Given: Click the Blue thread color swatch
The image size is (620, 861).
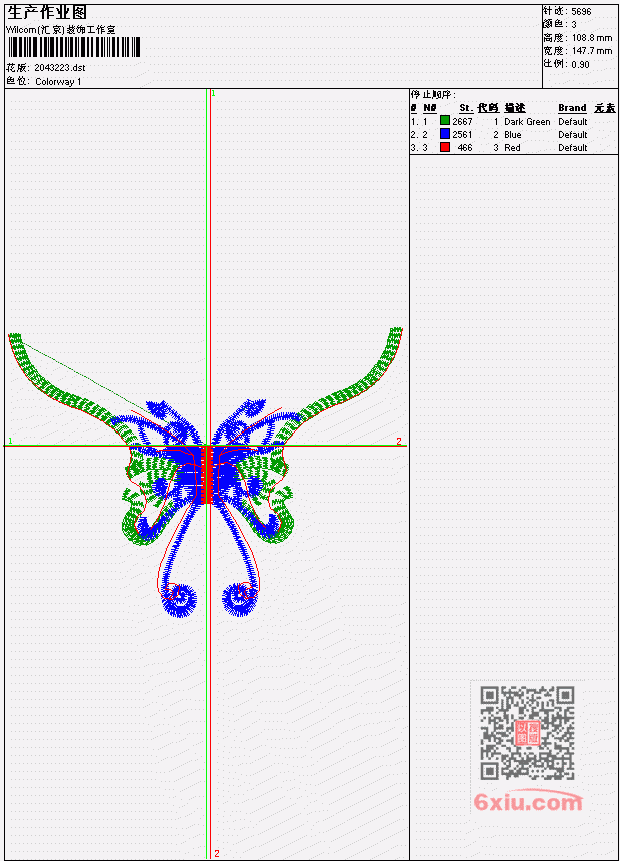Looking at the screenshot, I should (x=445, y=134).
